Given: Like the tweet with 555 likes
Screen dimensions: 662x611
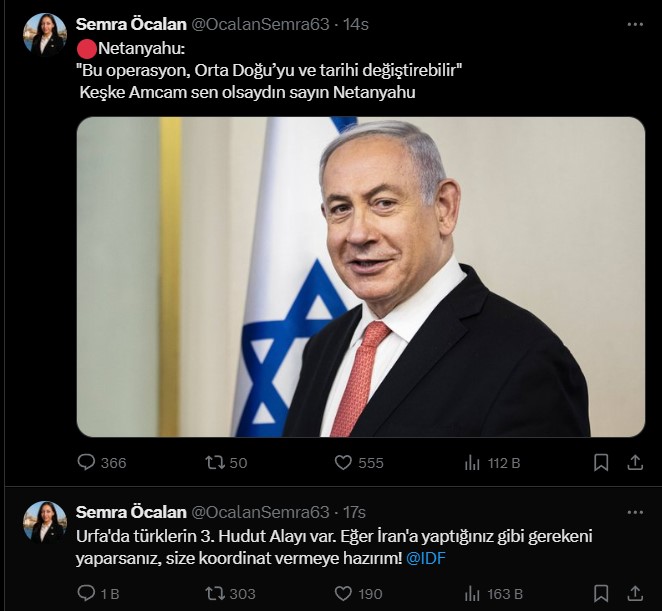Looking at the screenshot, I should (359, 462).
